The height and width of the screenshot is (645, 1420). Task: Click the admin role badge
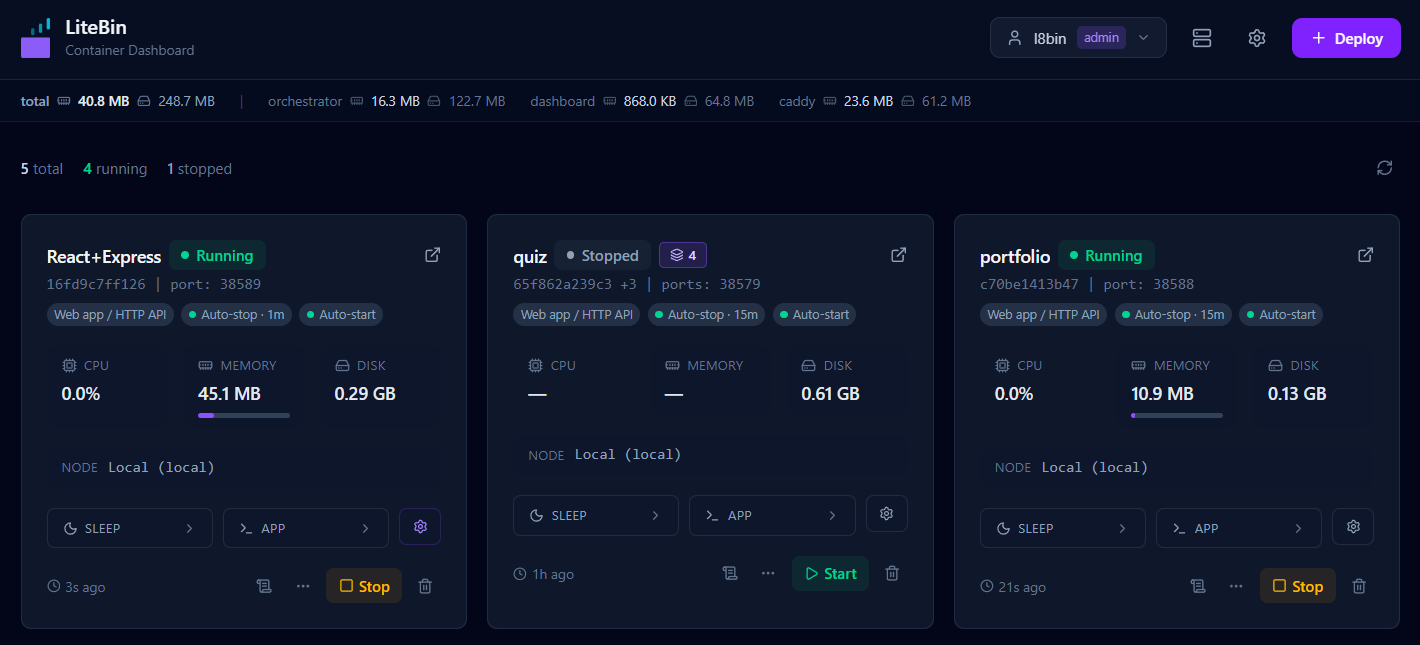[1101, 38]
